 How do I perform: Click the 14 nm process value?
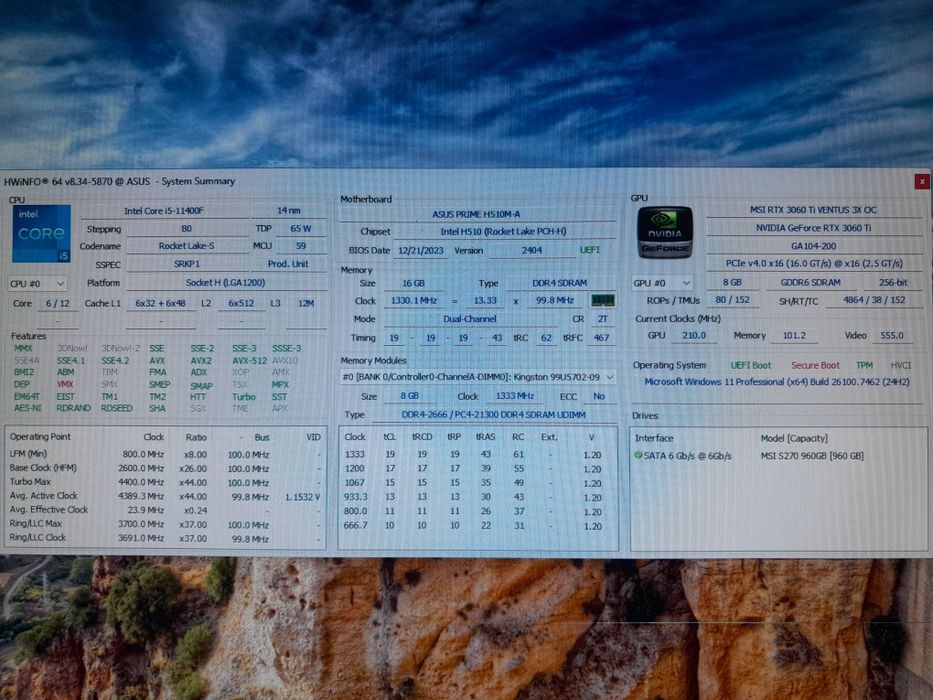[289, 211]
